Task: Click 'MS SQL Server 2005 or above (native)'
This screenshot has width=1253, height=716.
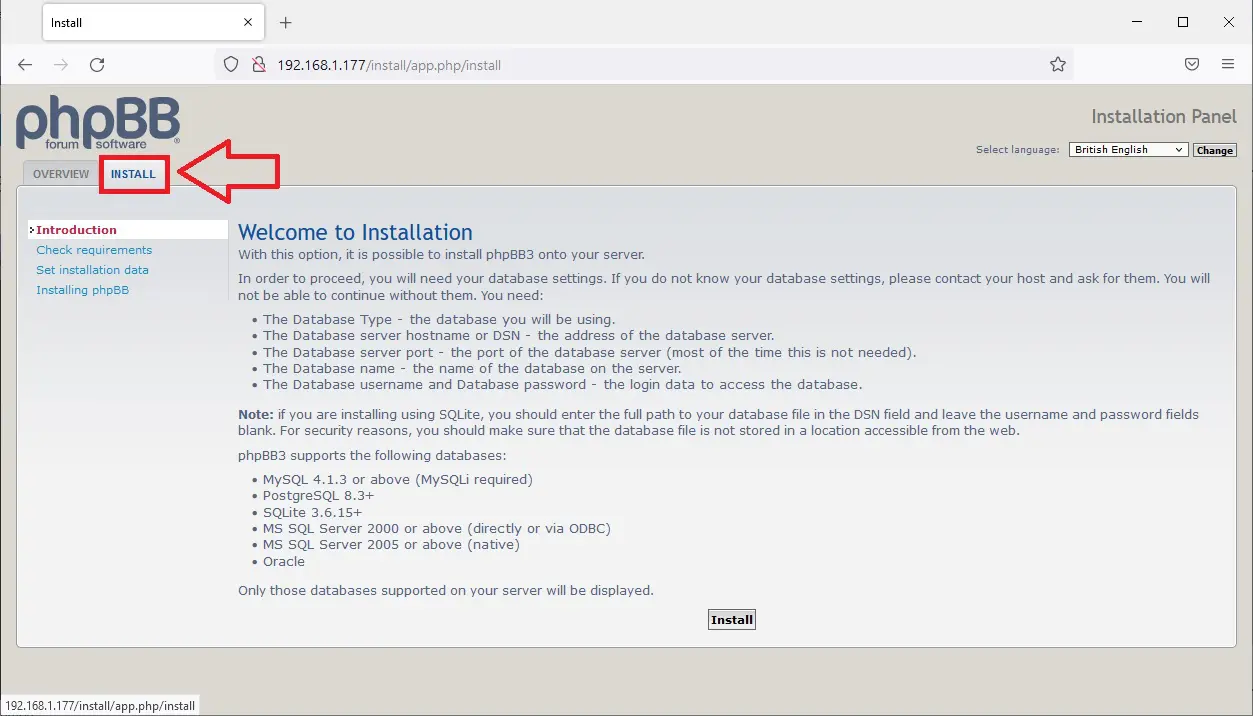Action: click(x=391, y=545)
